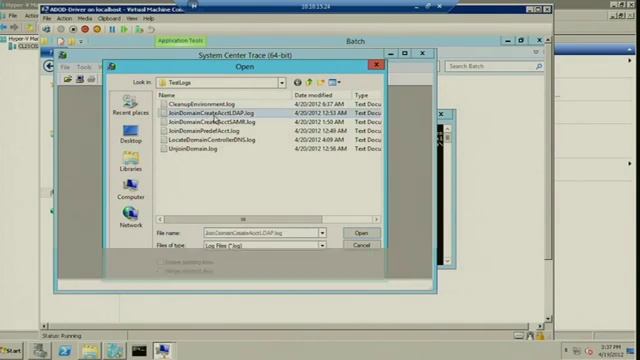
Task: Open Media menu in Virtual Machine Connection
Action: pos(85,19)
